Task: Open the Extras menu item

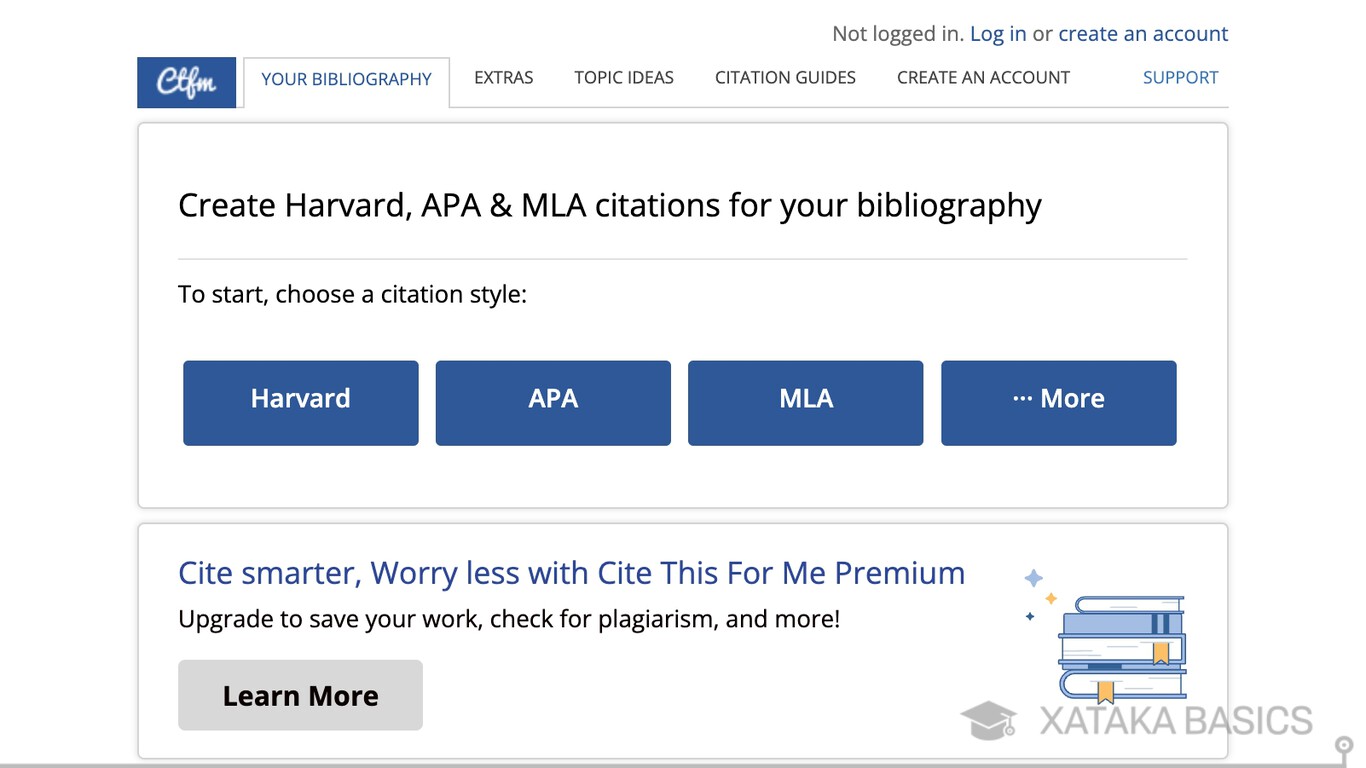Action: click(503, 78)
